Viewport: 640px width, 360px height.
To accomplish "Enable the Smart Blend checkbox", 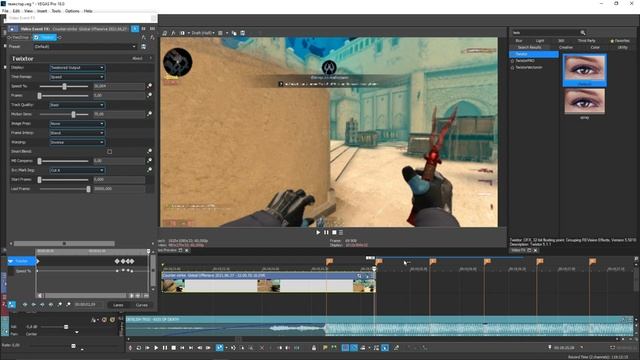I will tap(109, 151).
